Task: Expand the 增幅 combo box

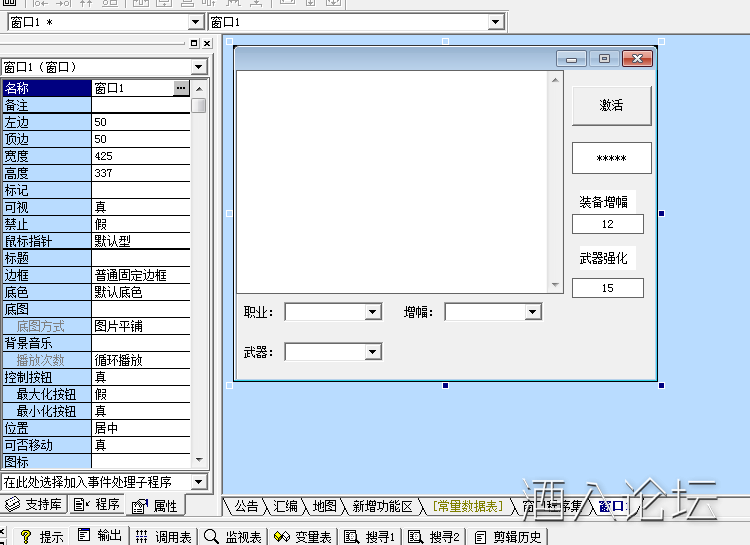Action: coord(533,312)
